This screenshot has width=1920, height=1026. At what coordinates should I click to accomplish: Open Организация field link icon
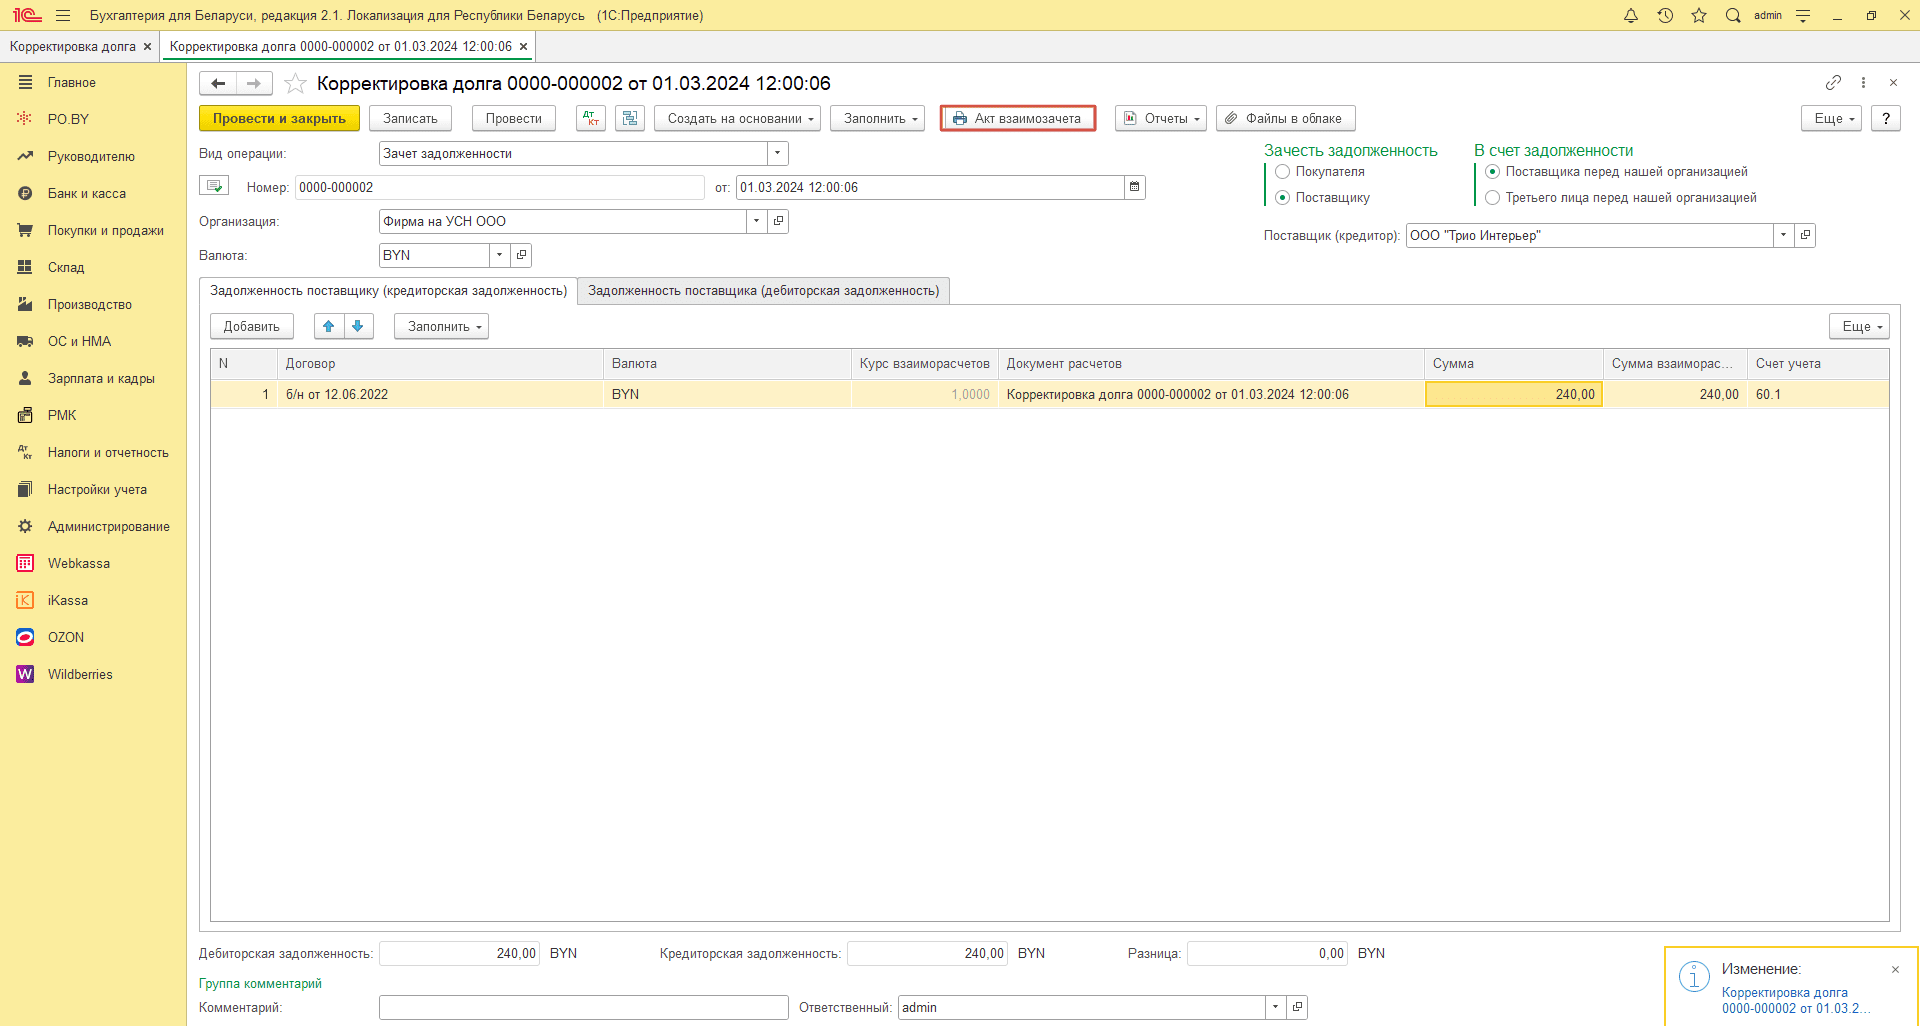(x=778, y=221)
